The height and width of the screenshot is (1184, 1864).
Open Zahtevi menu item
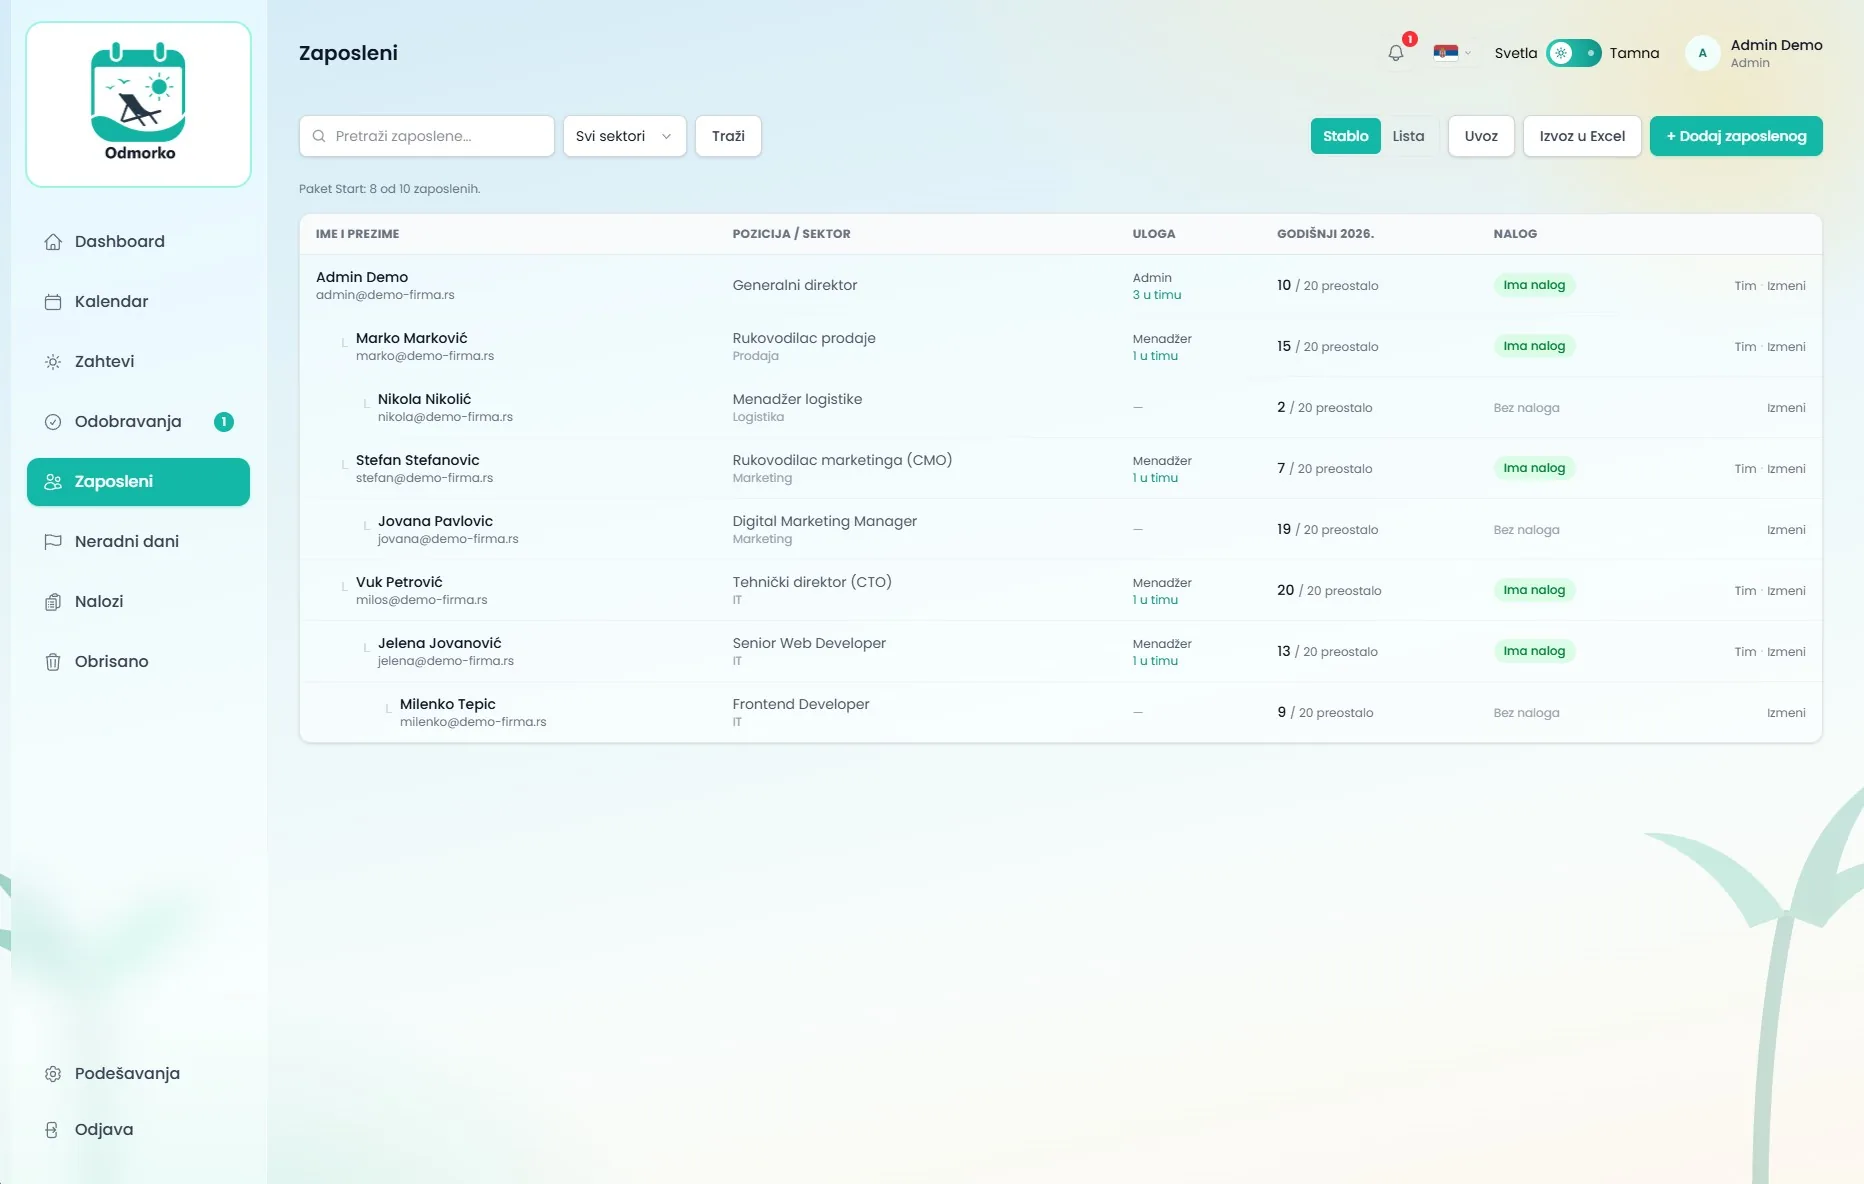tap(138, 362)
